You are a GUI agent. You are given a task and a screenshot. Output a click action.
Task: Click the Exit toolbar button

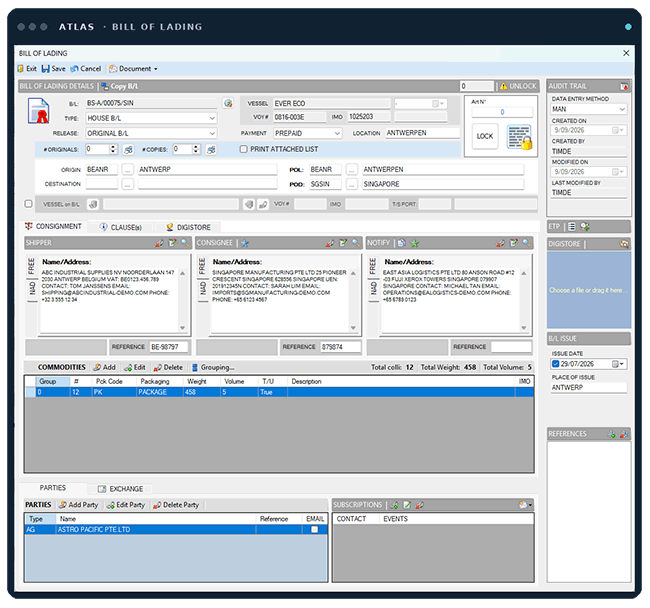click(x=27, y=69)
